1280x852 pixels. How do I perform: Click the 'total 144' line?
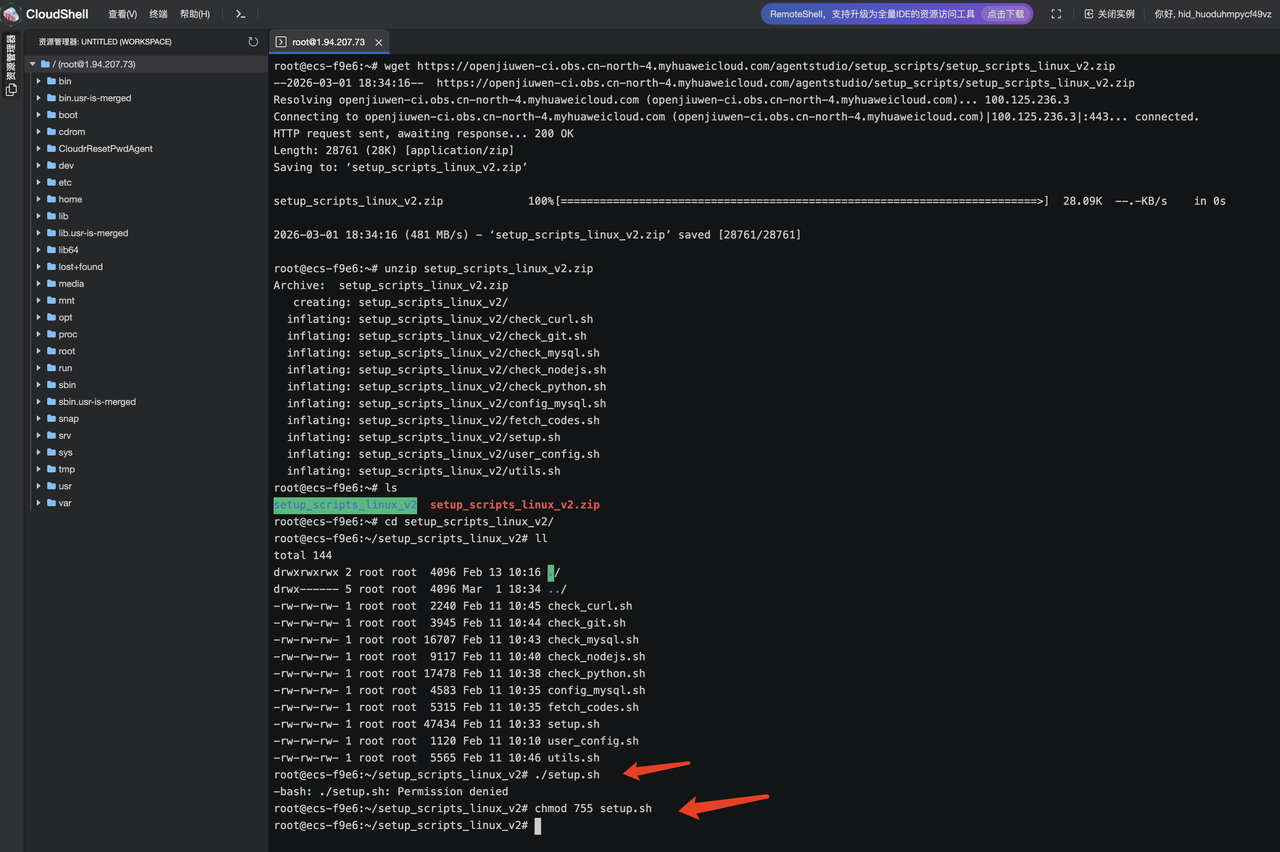(x=303, y=555)
